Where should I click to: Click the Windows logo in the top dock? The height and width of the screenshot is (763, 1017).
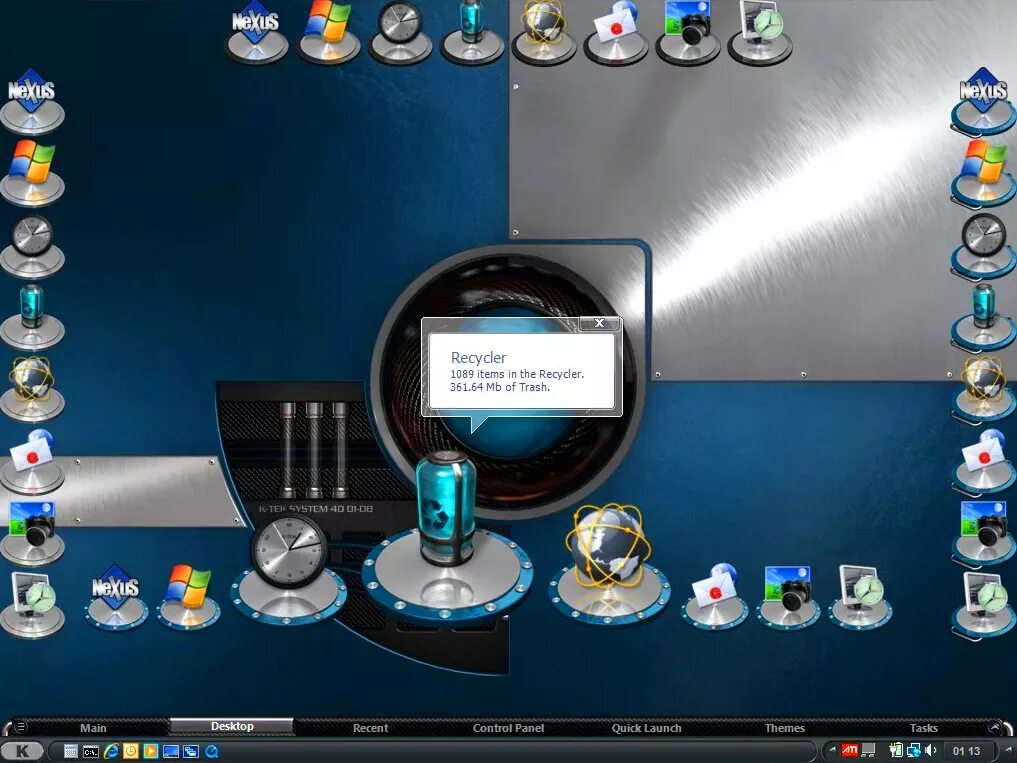(328, 30)
